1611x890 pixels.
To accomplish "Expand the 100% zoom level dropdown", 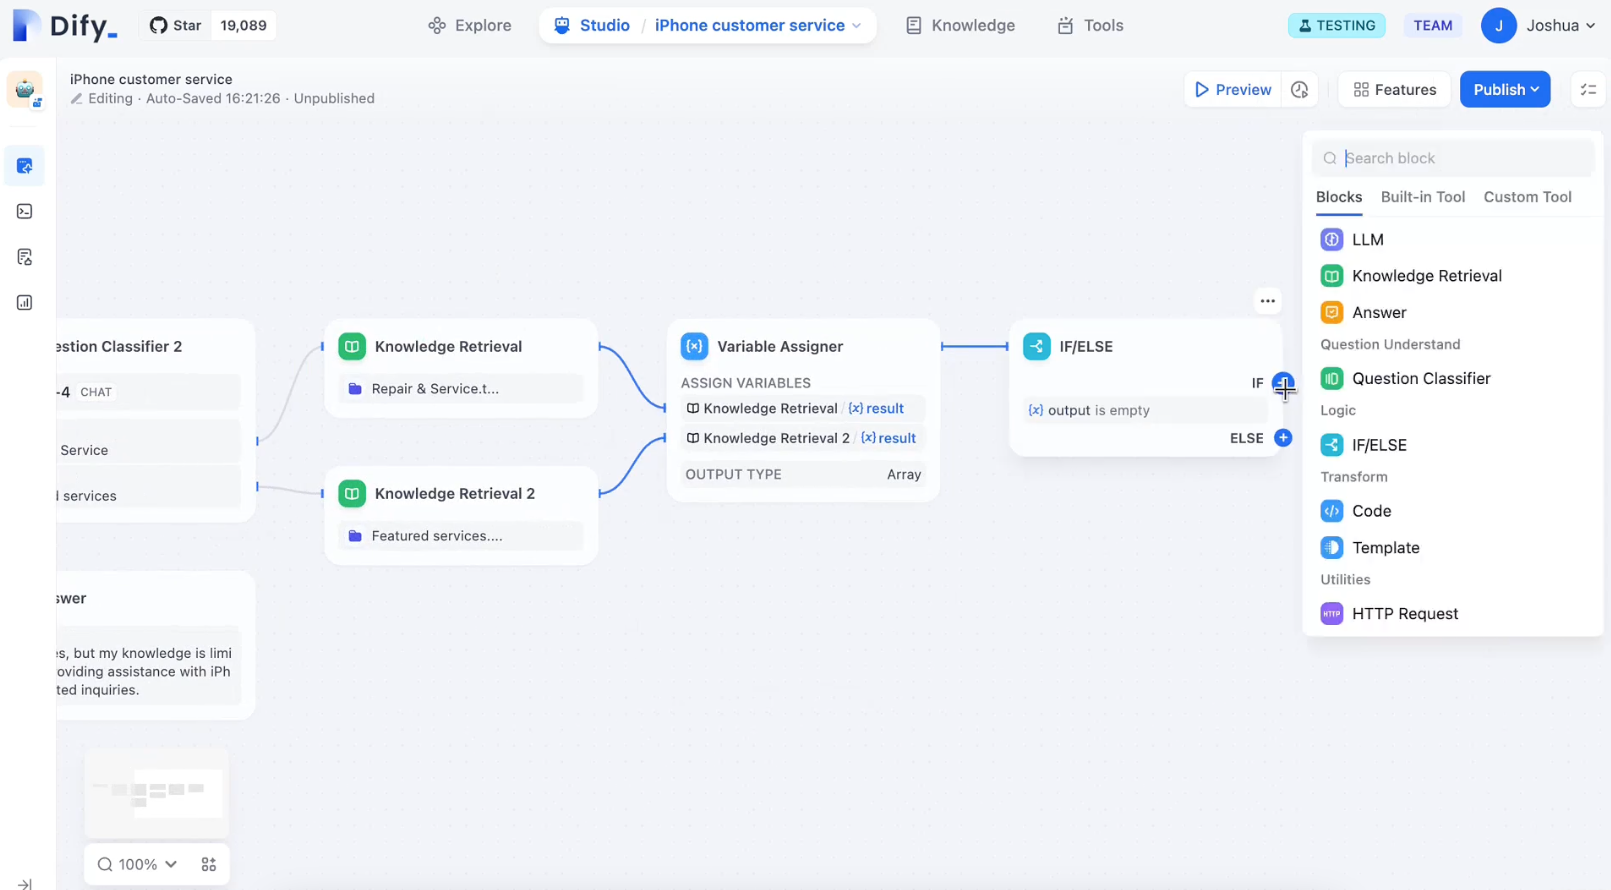I will tap(138, 865).
